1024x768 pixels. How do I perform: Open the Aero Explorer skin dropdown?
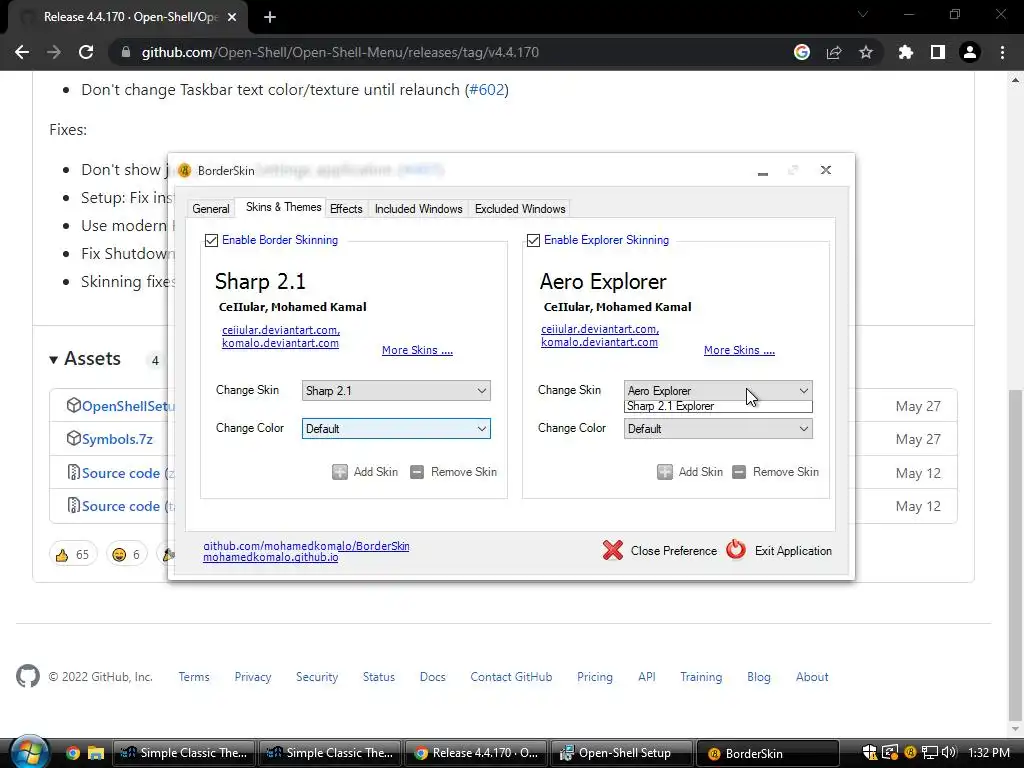pyautogui.click(x=718, y=390)
